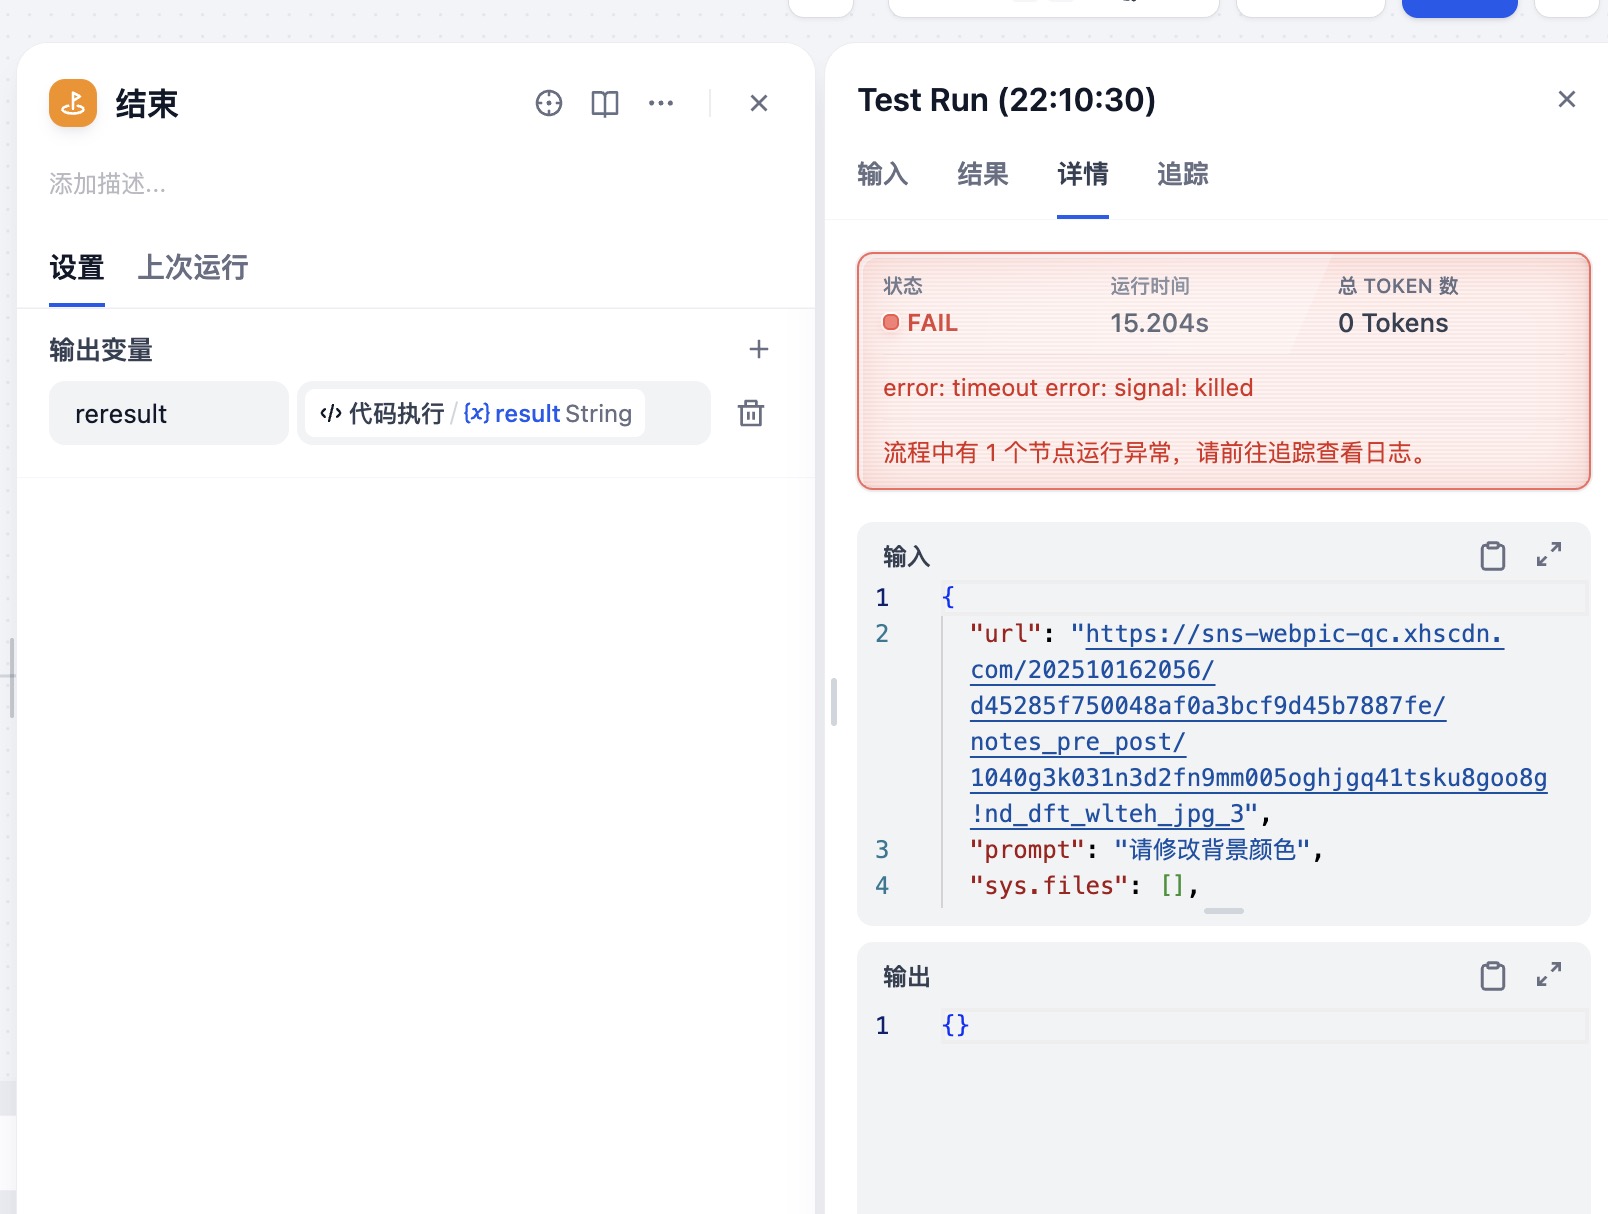Click the target run-step icon
This screenshot has width=1608, height=1214.
(x=548, y=103)
